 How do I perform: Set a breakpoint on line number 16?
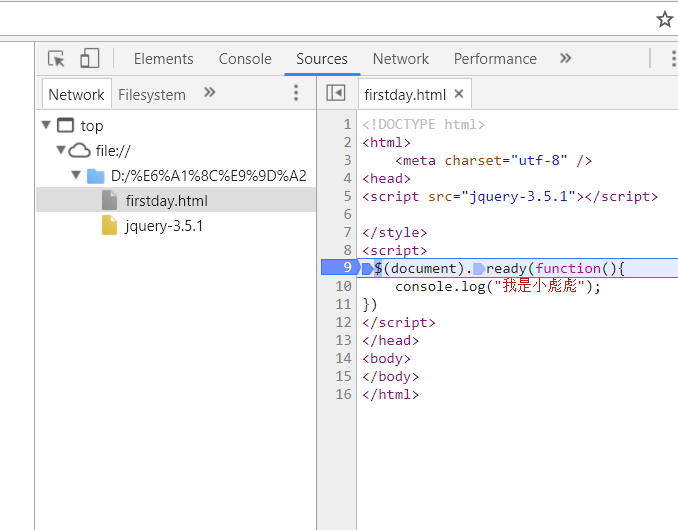point(344,394)
